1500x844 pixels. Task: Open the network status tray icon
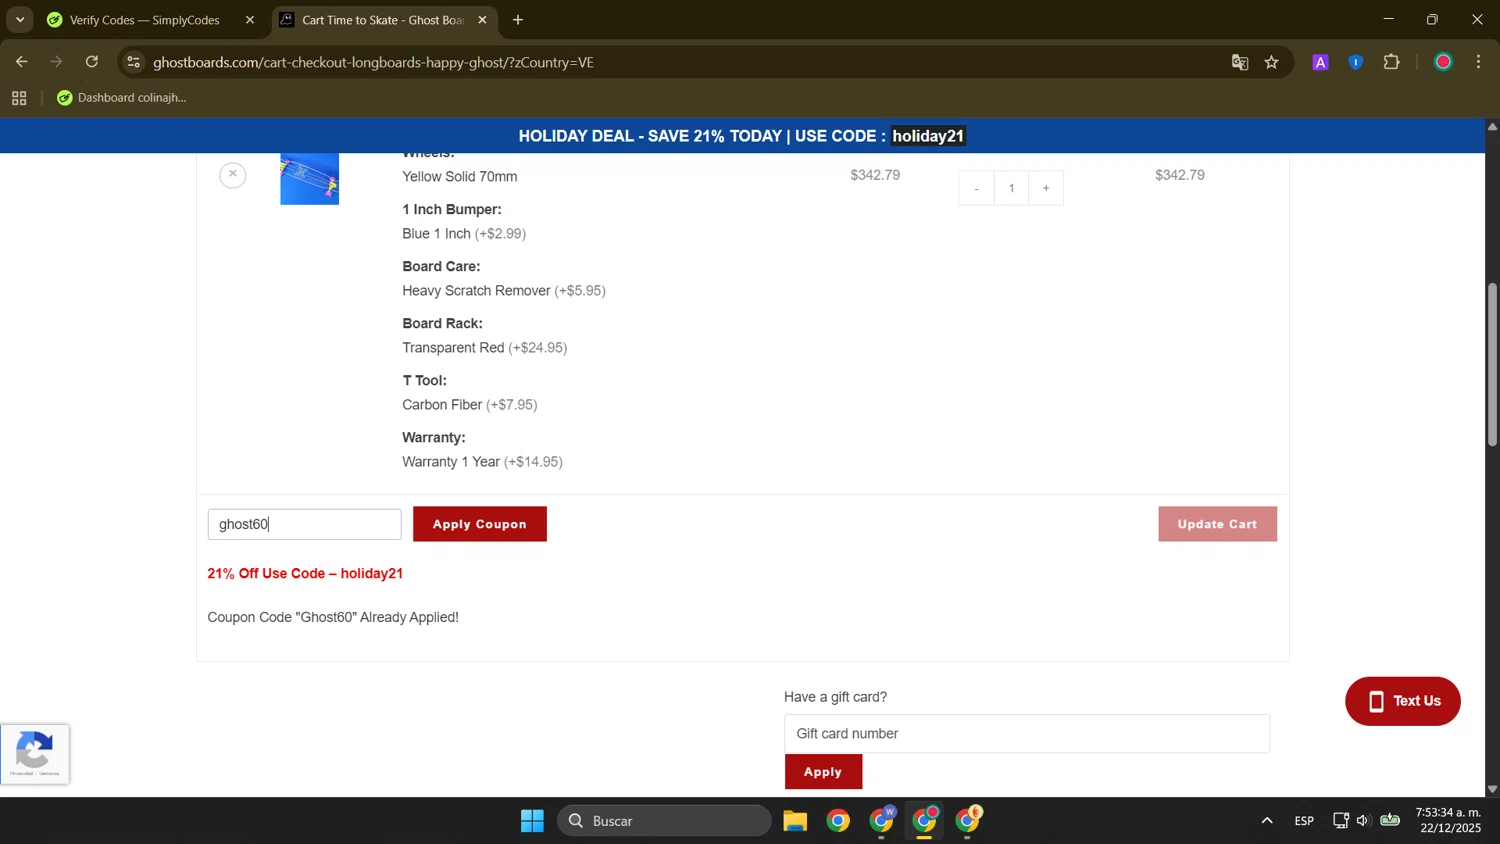pos(1341,821)
